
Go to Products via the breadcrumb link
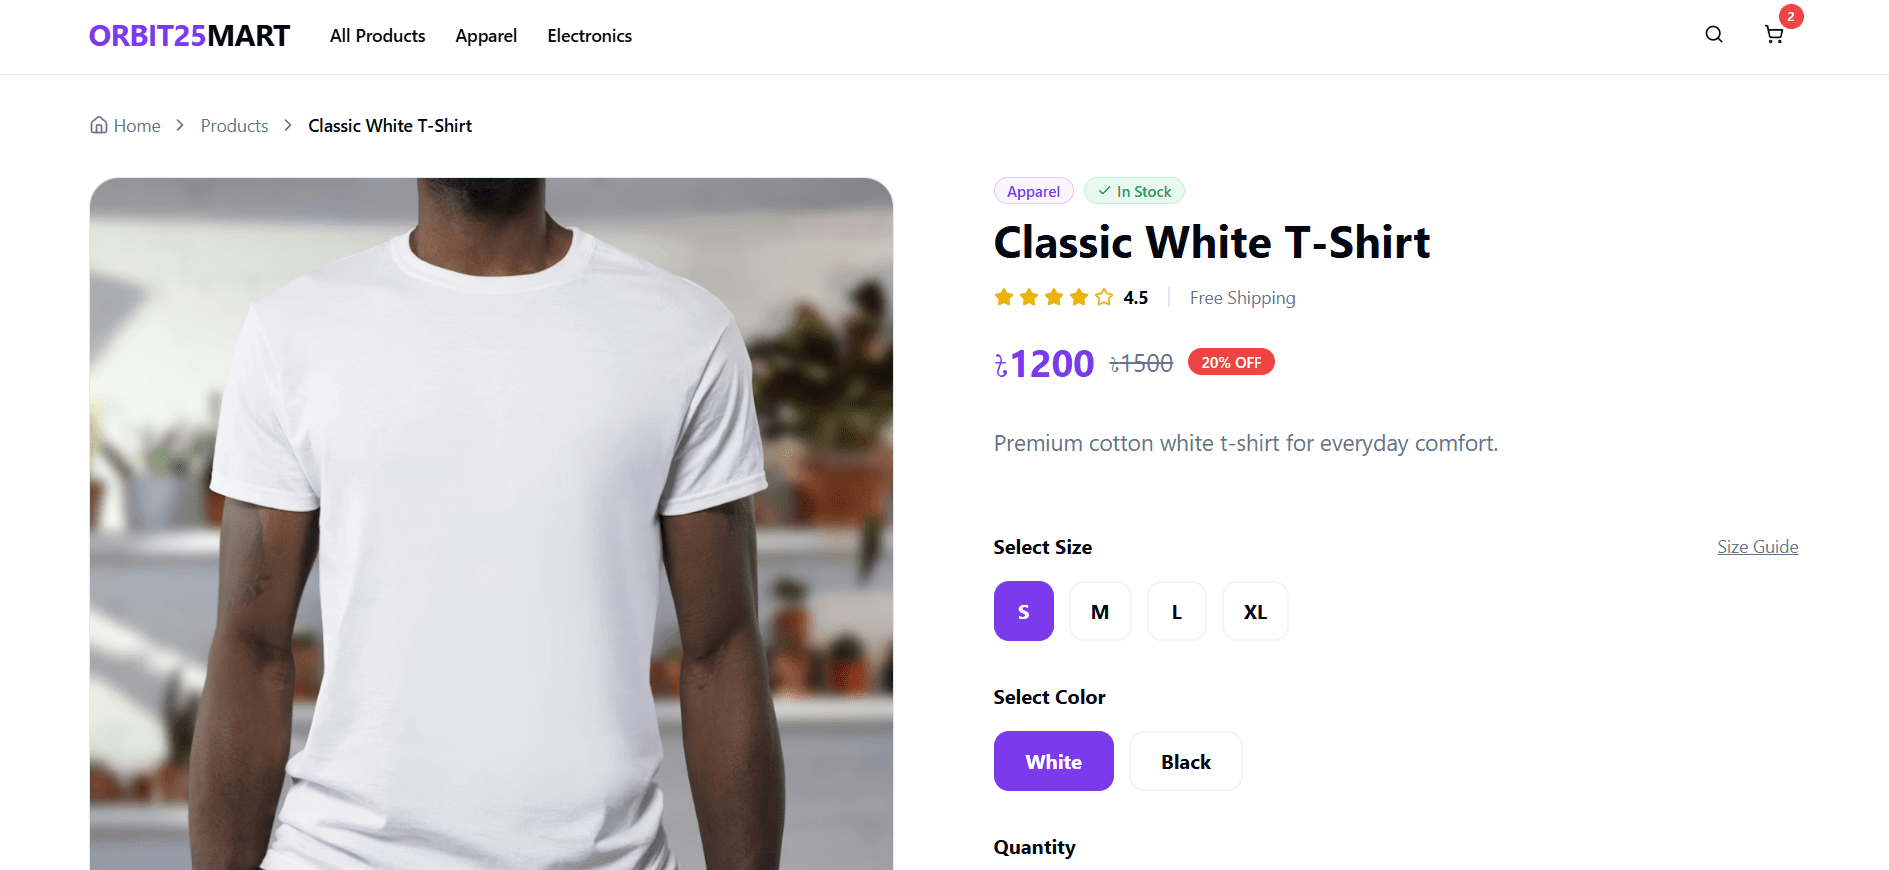234,125
